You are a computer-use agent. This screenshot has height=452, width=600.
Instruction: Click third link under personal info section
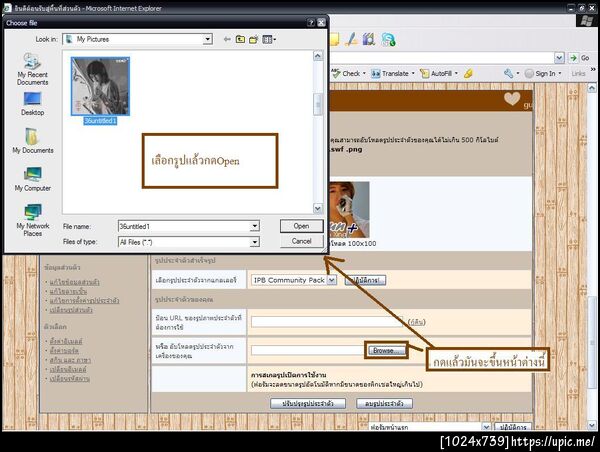pyautogui.click(x=85, y=300)
